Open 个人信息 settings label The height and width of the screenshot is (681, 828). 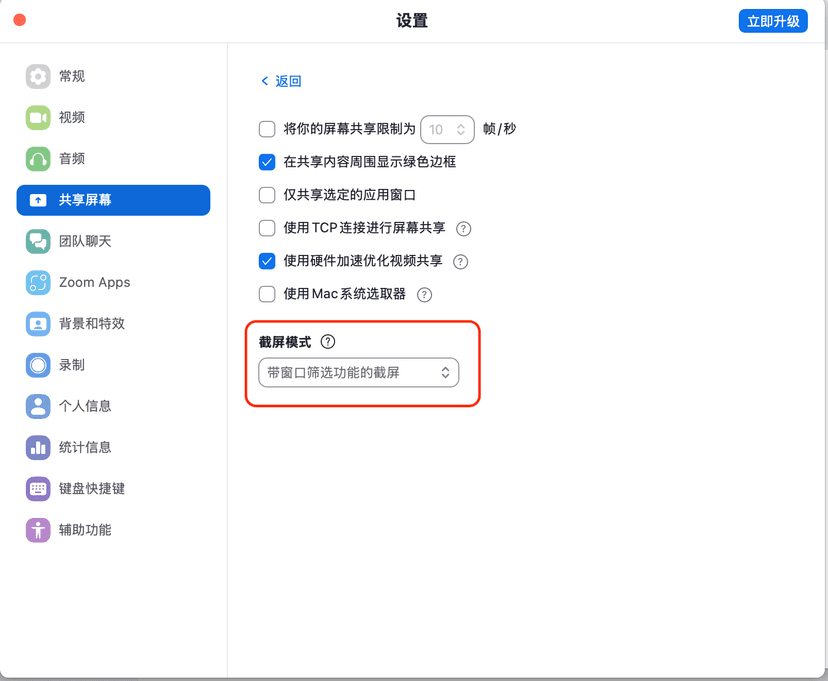pos(85,406)
